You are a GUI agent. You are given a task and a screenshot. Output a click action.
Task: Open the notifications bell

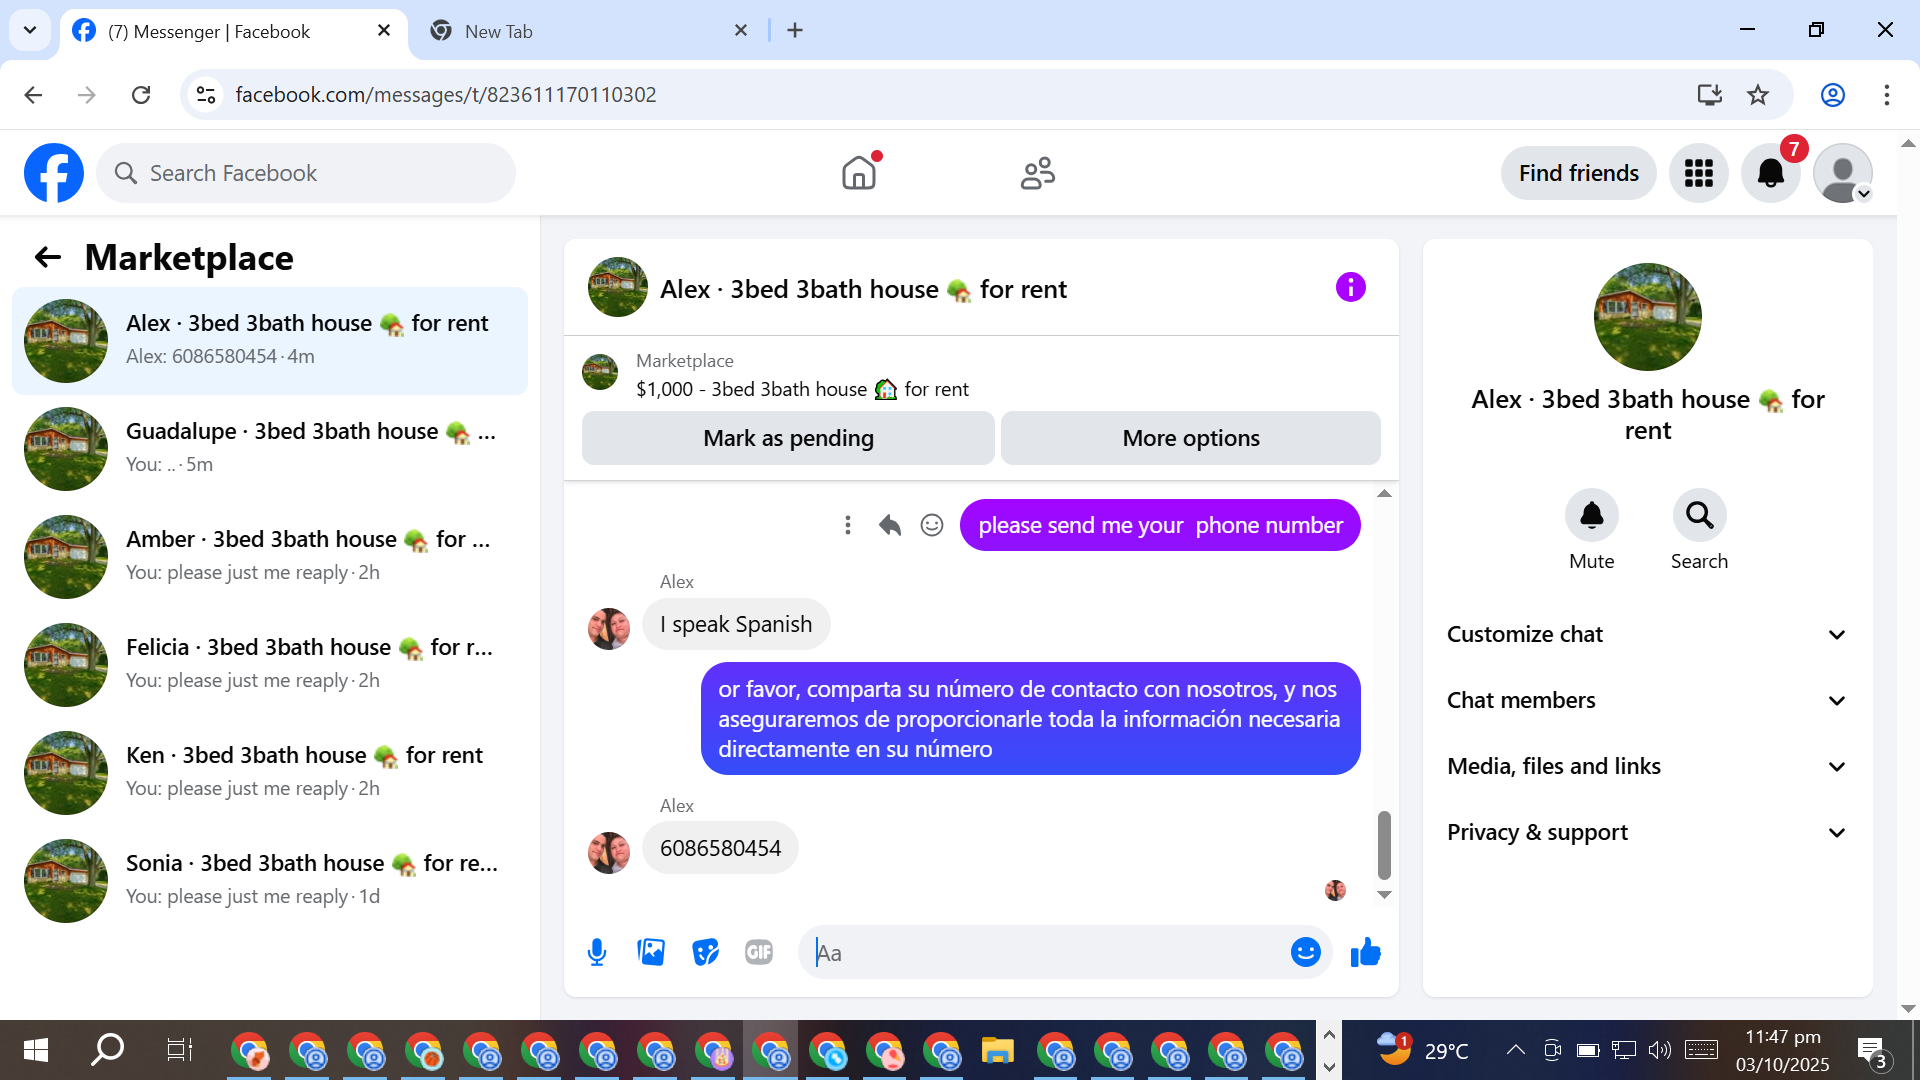pos(1770,173)
